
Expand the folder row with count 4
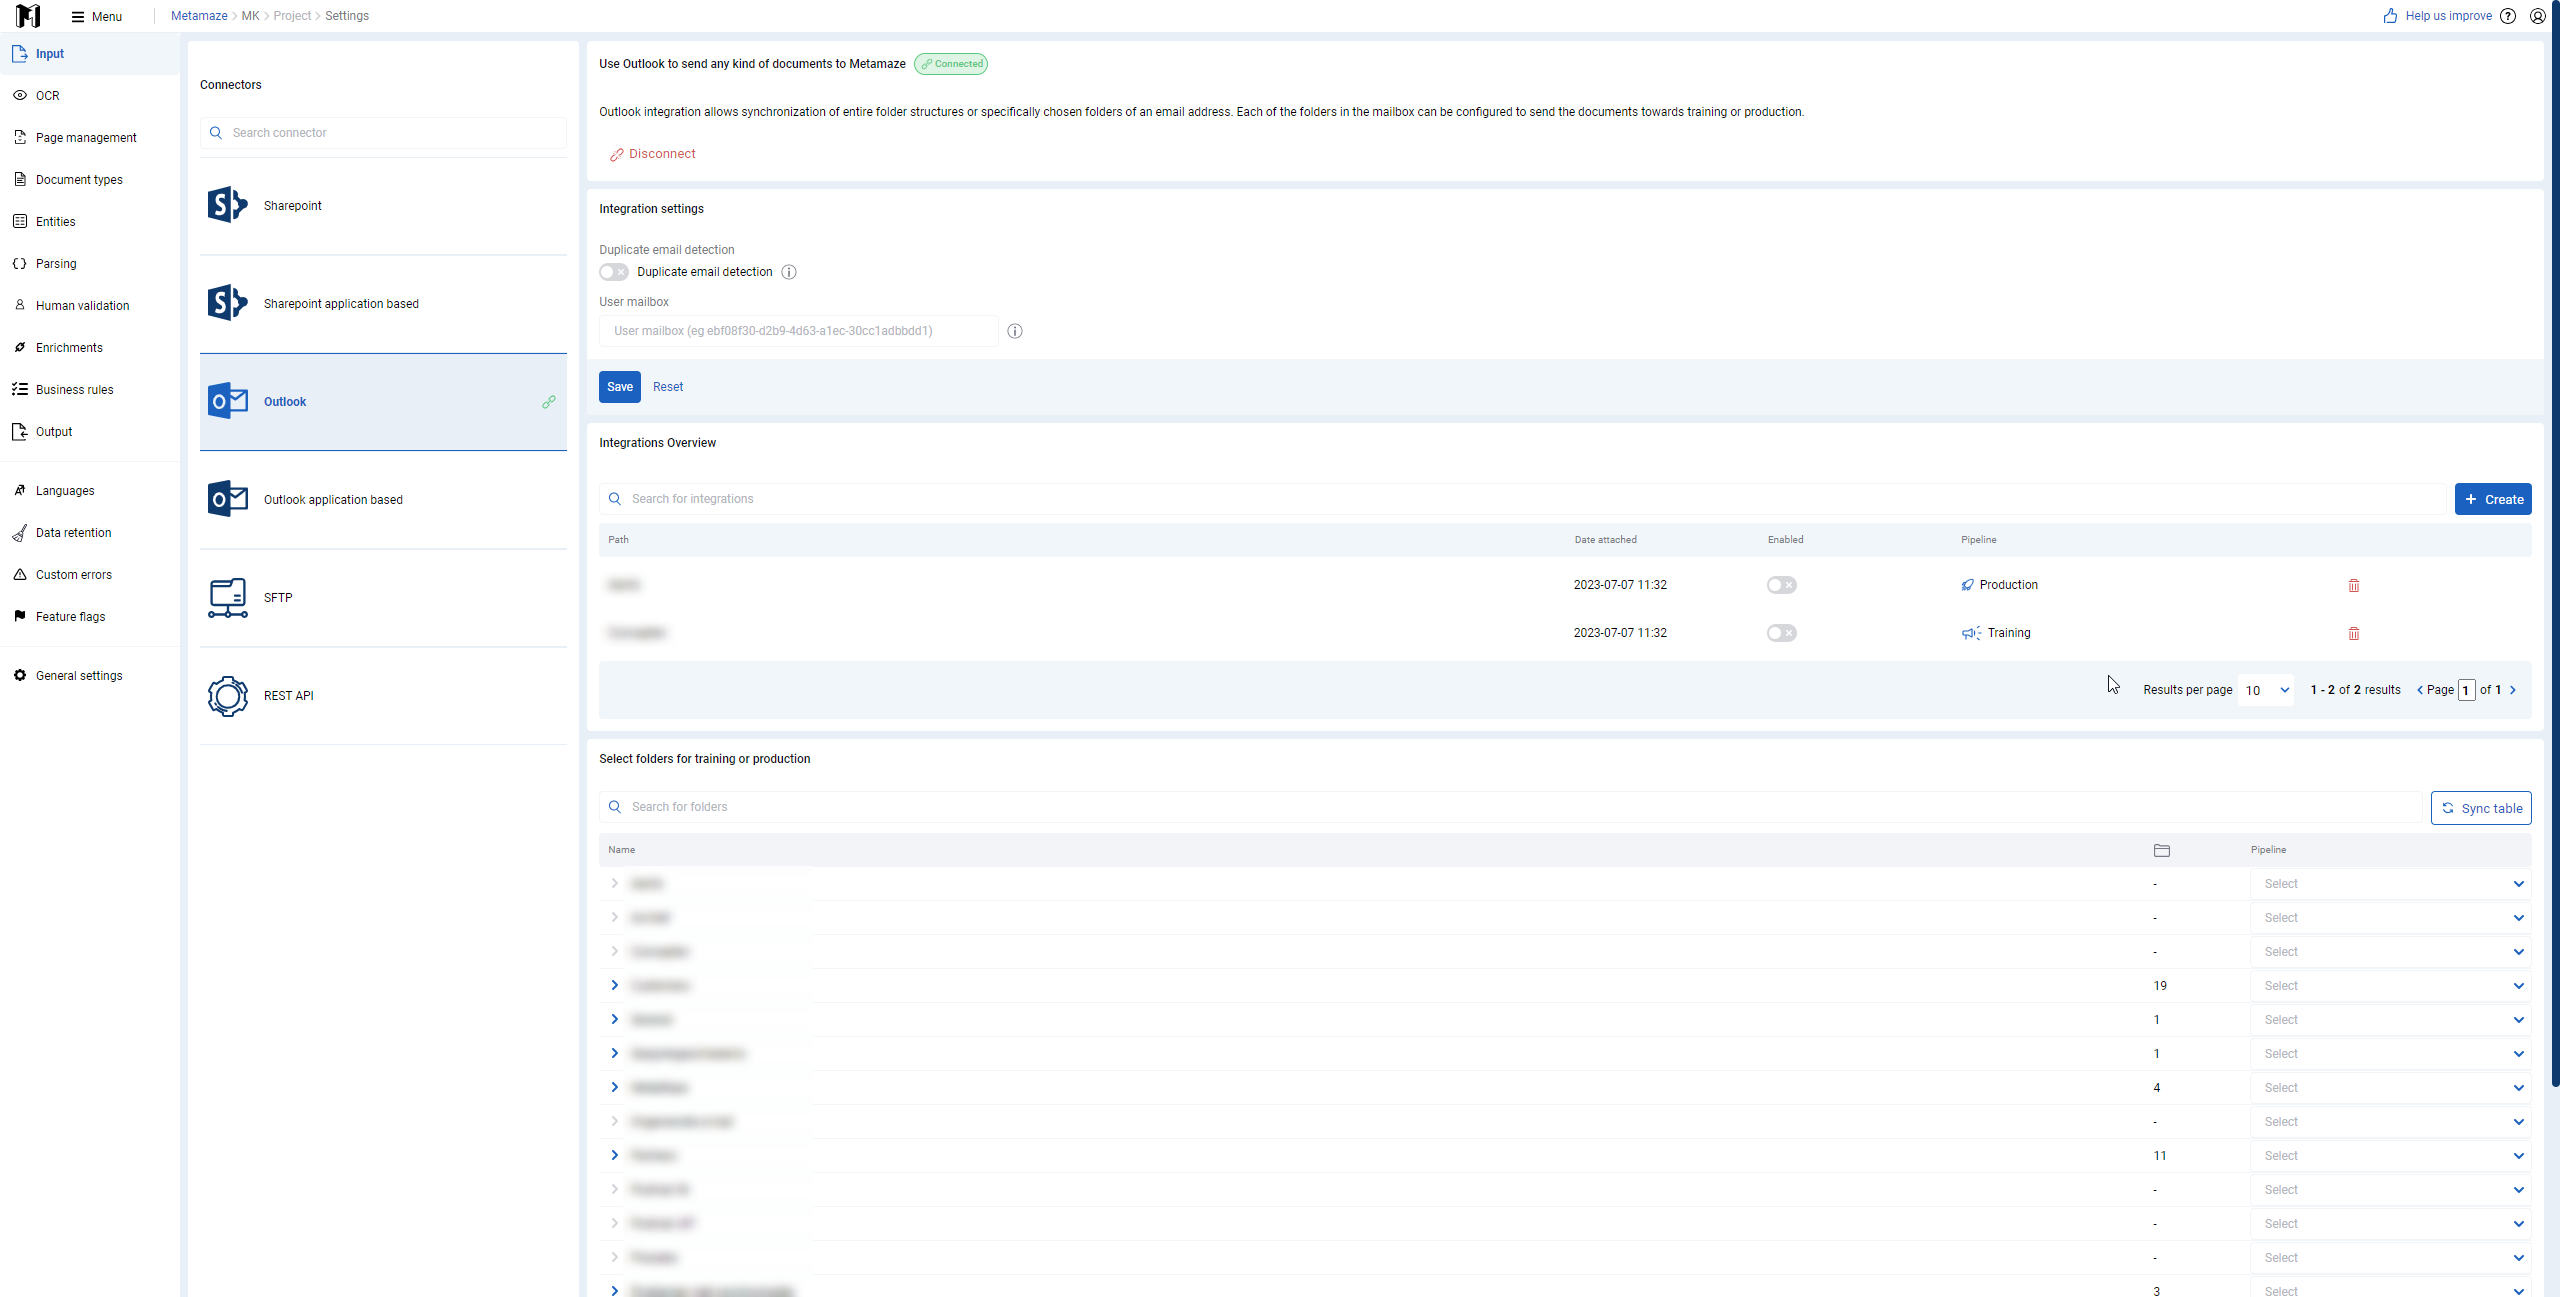pyautogui.click(x=615, y=1087)
